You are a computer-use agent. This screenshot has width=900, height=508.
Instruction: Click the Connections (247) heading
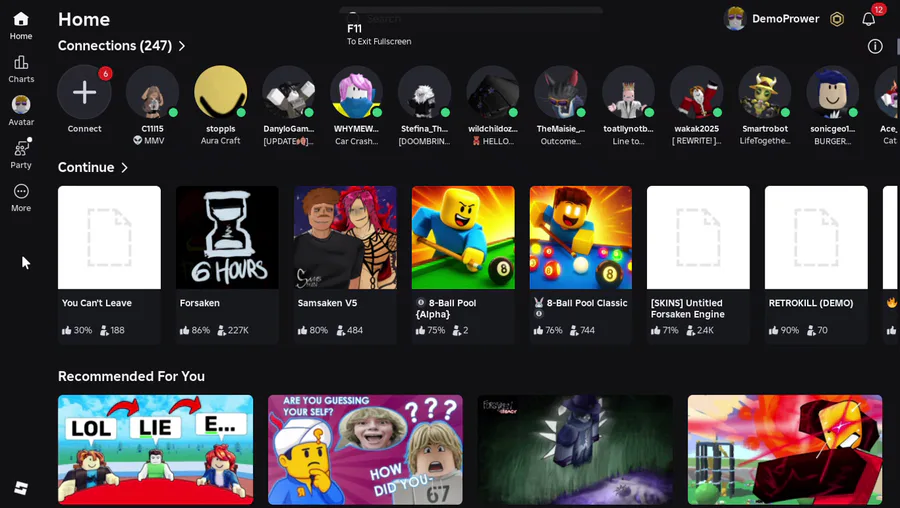tap(115, 46)
